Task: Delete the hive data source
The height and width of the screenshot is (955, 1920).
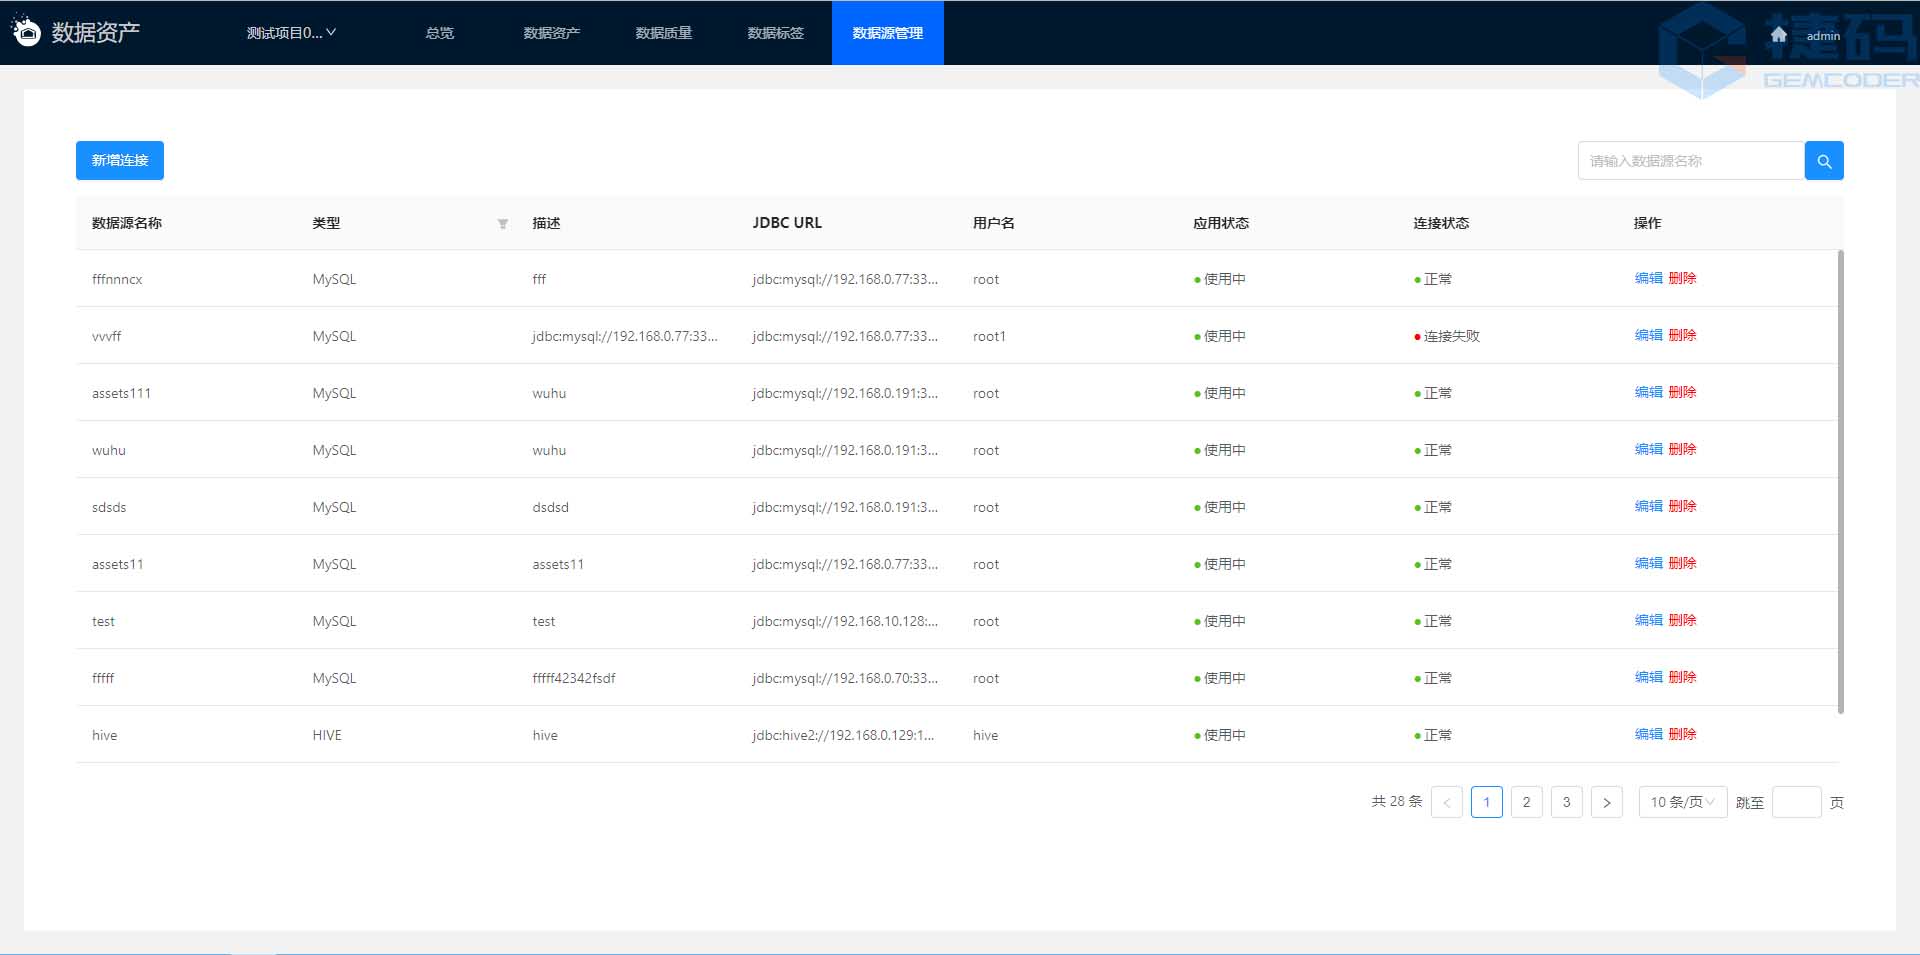Action: pos(1682,734)
